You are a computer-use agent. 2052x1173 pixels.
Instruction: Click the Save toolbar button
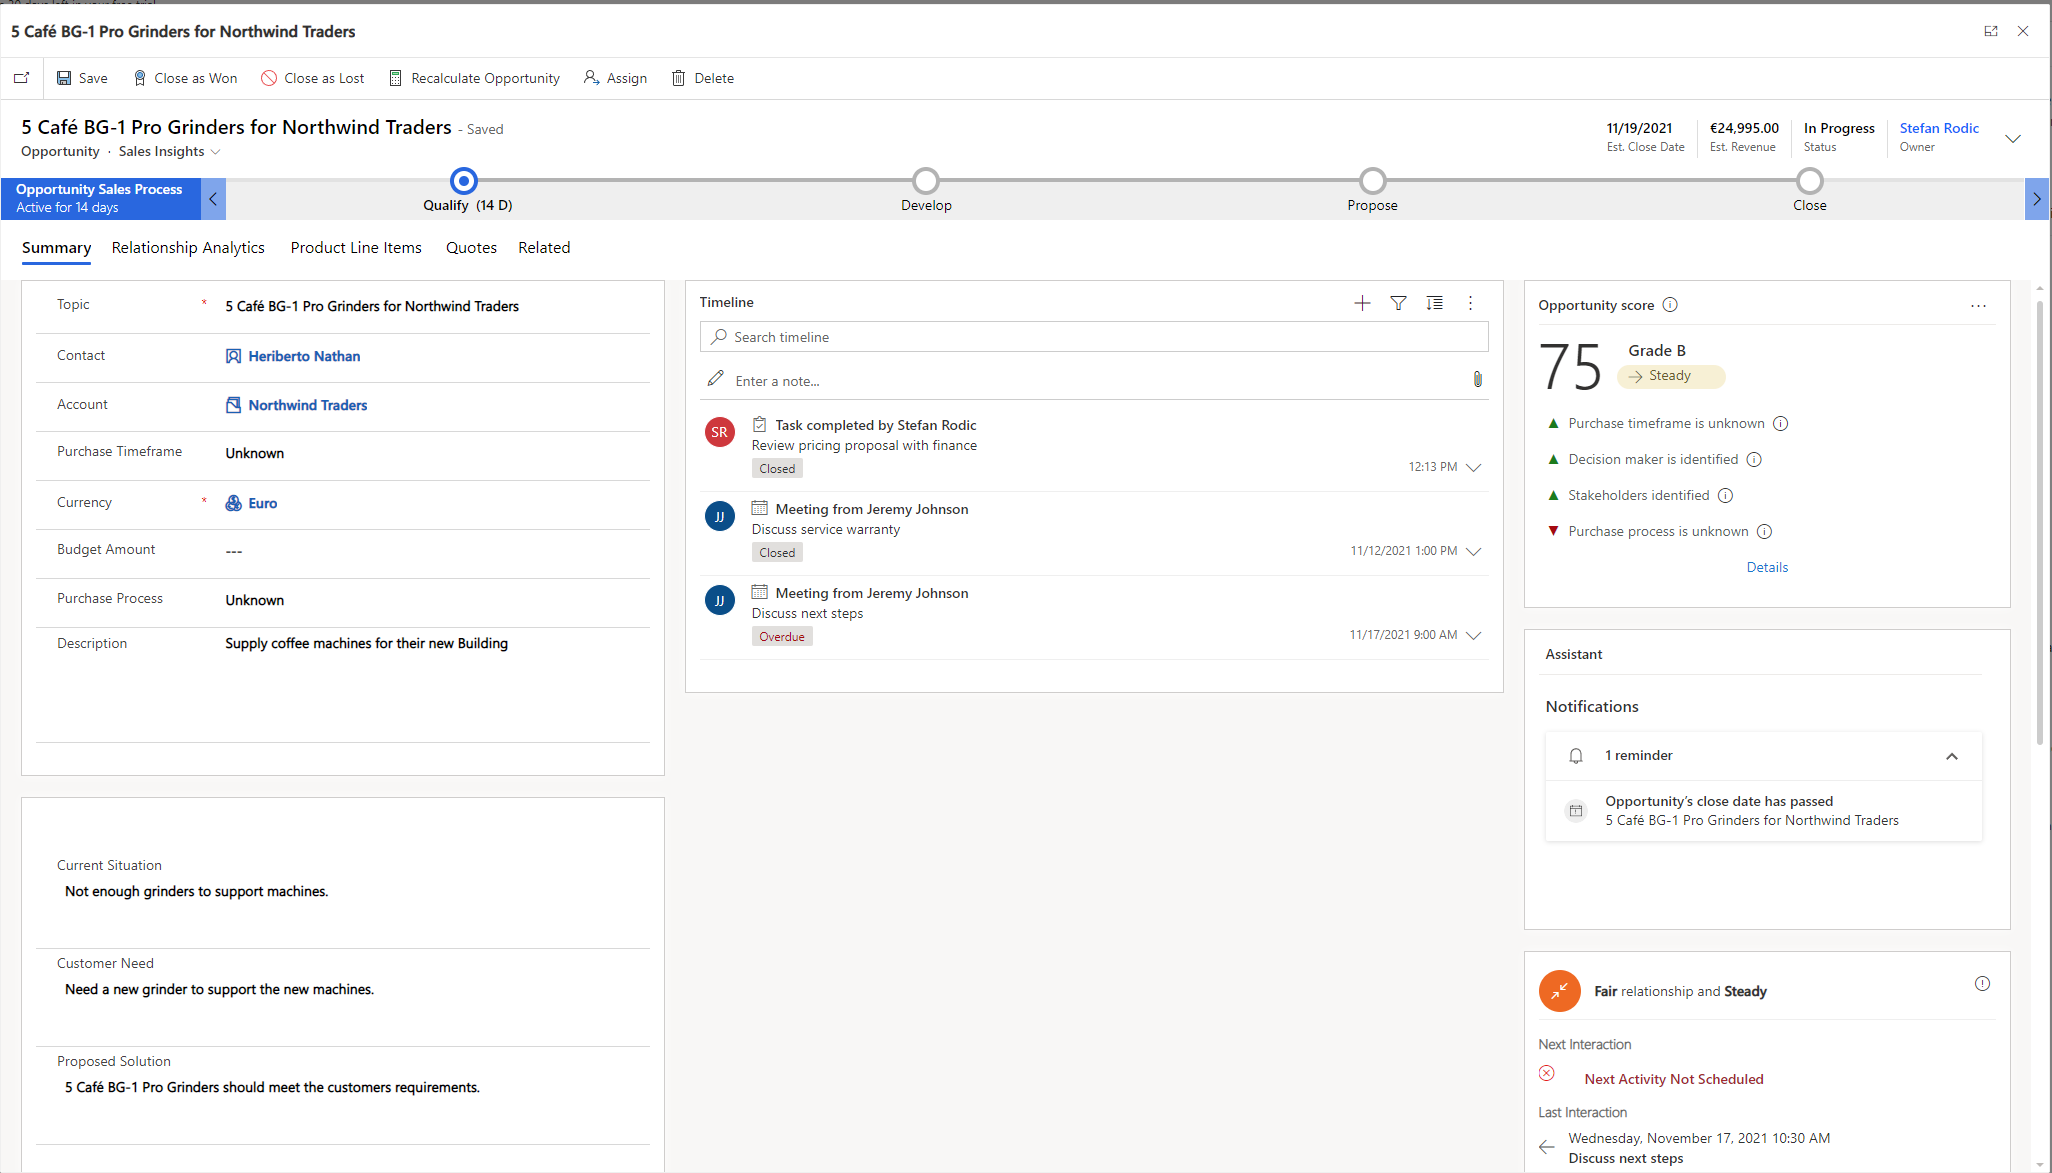(x=82, y=78)
